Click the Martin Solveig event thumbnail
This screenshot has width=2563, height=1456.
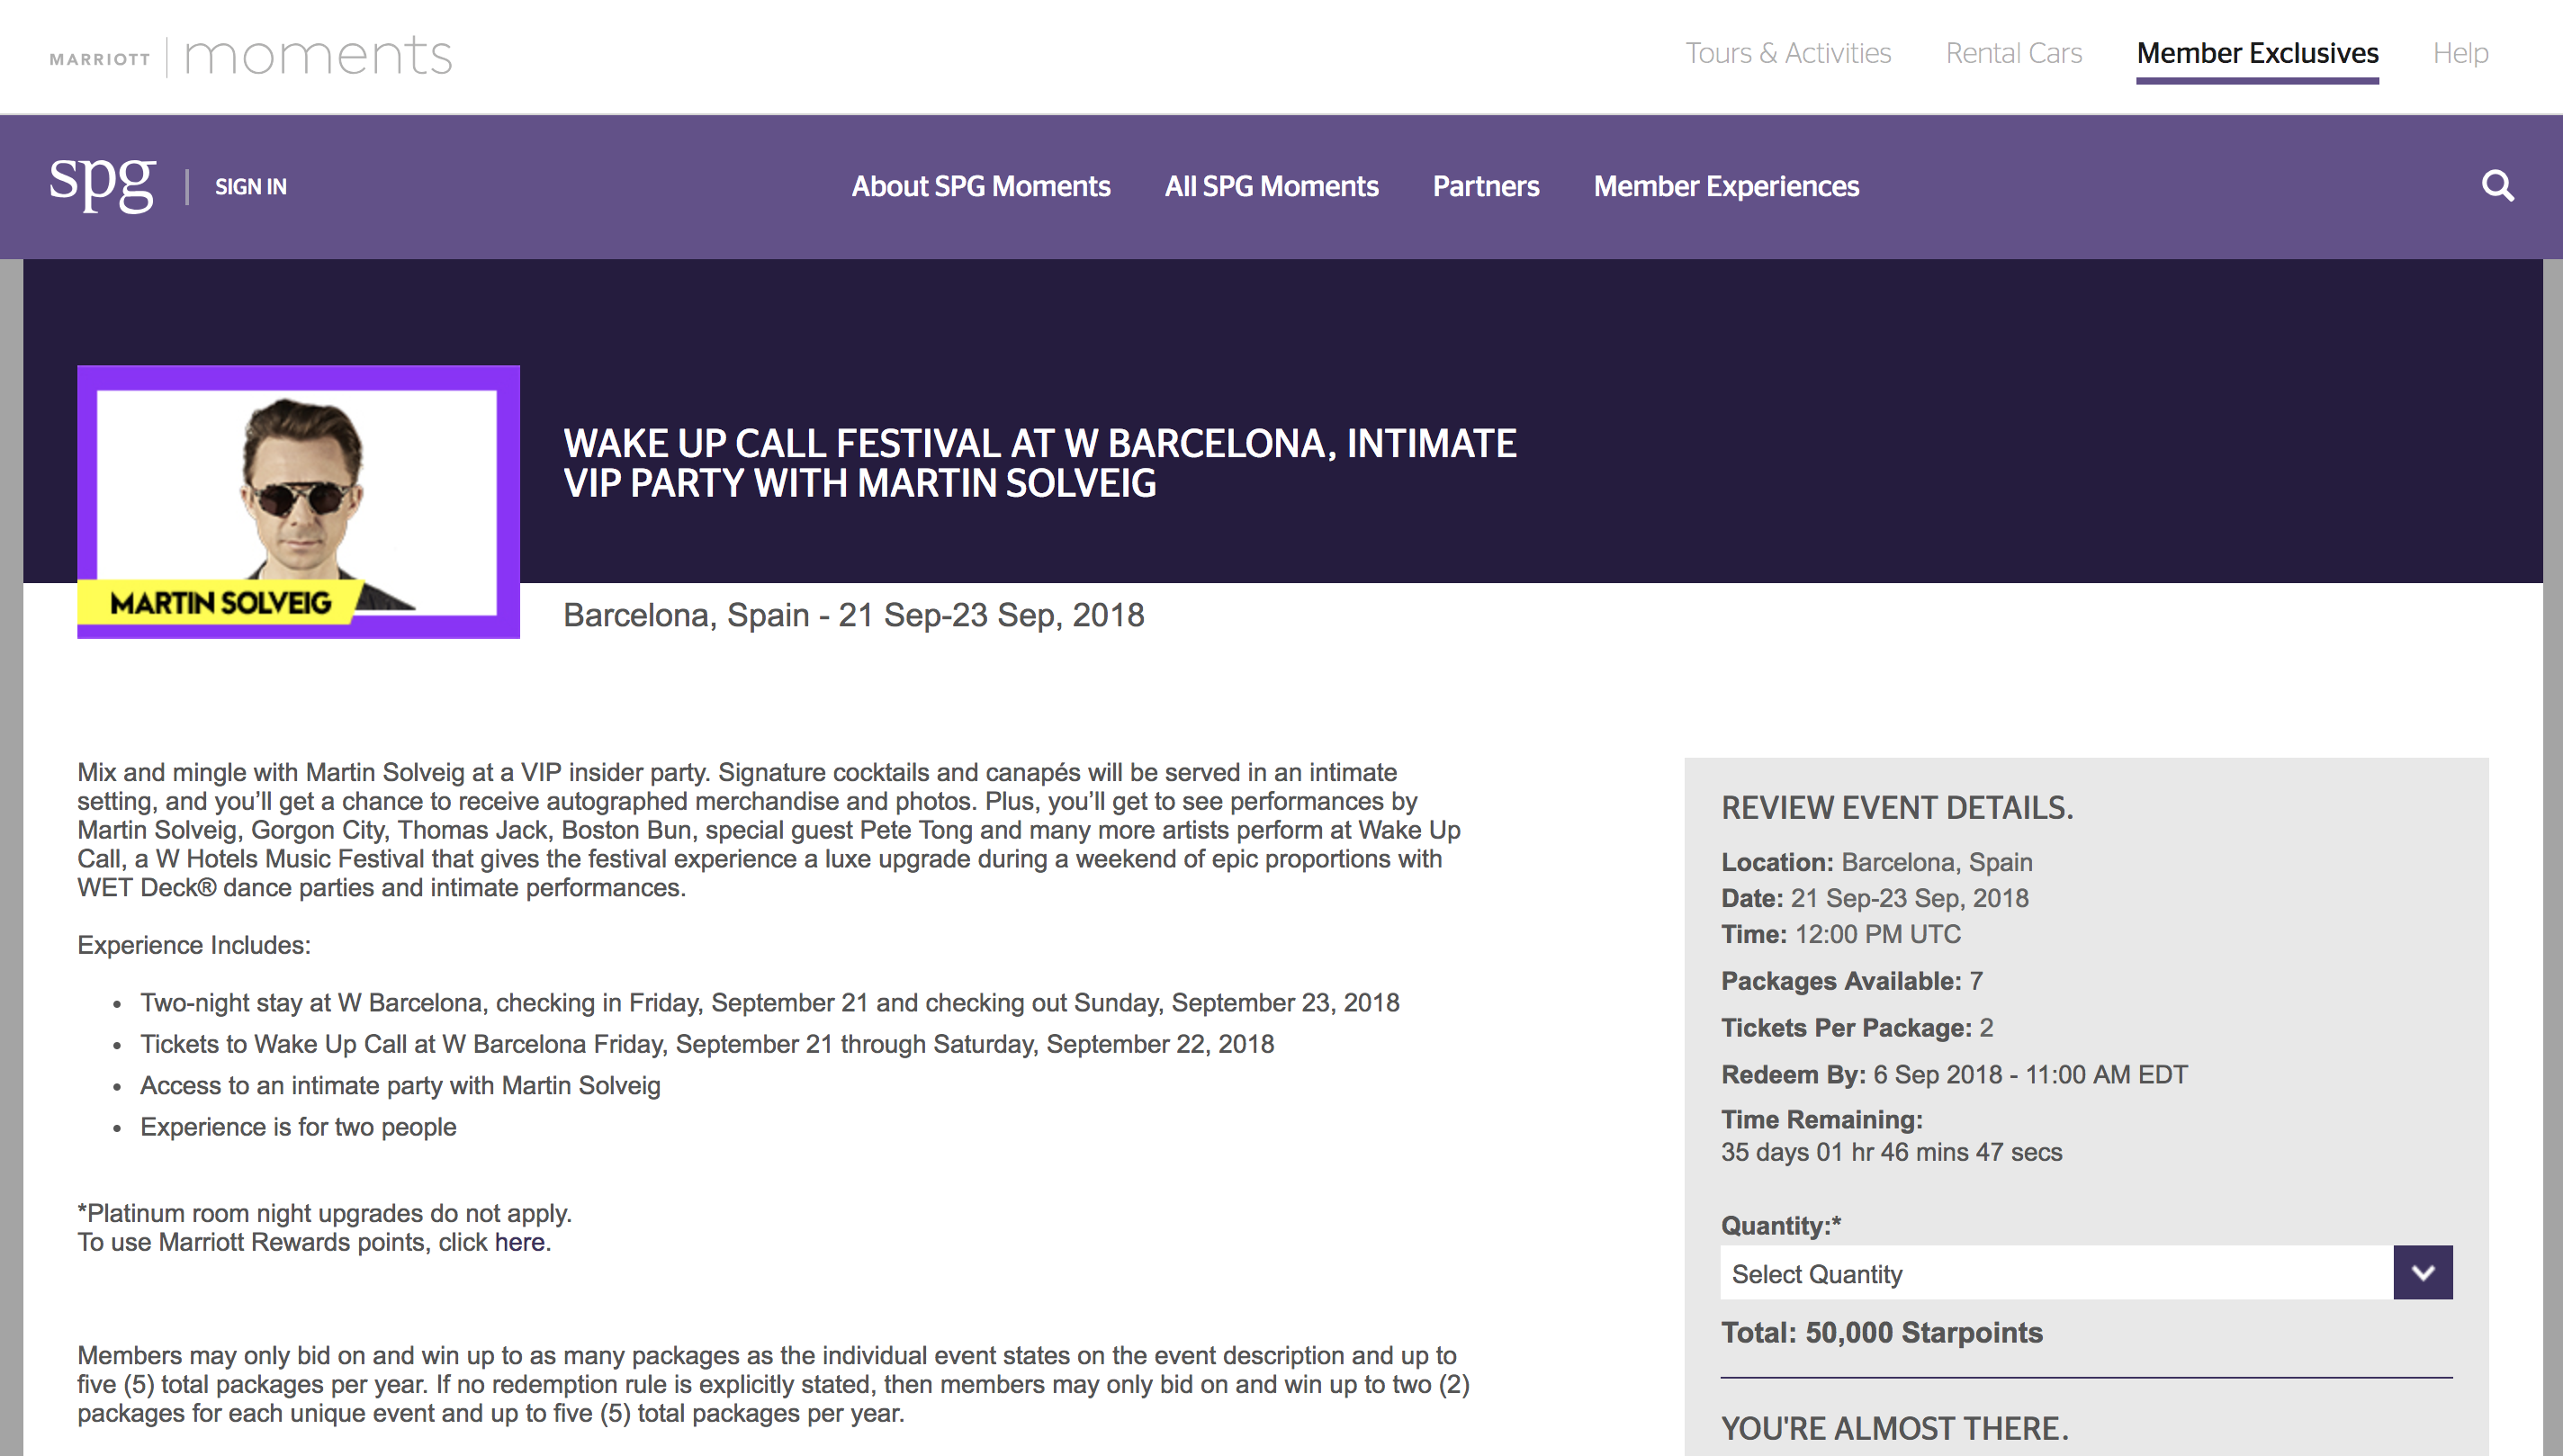click(x=298, y=502)
